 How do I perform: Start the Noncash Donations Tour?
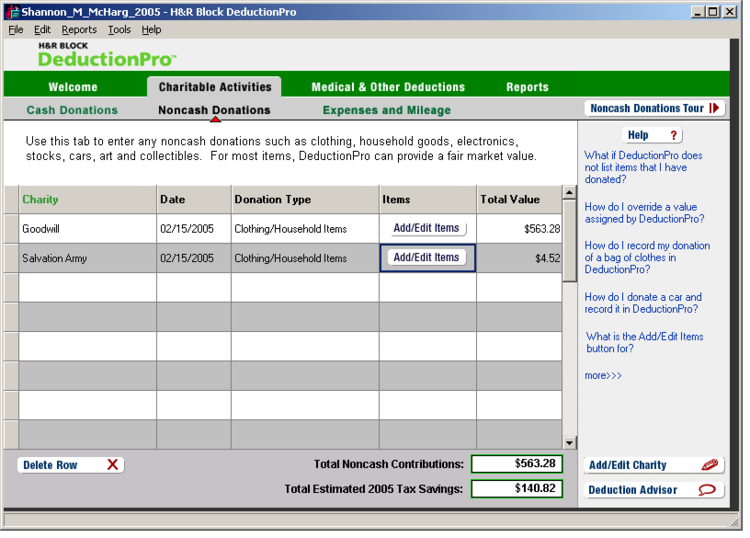pos(654,108)
